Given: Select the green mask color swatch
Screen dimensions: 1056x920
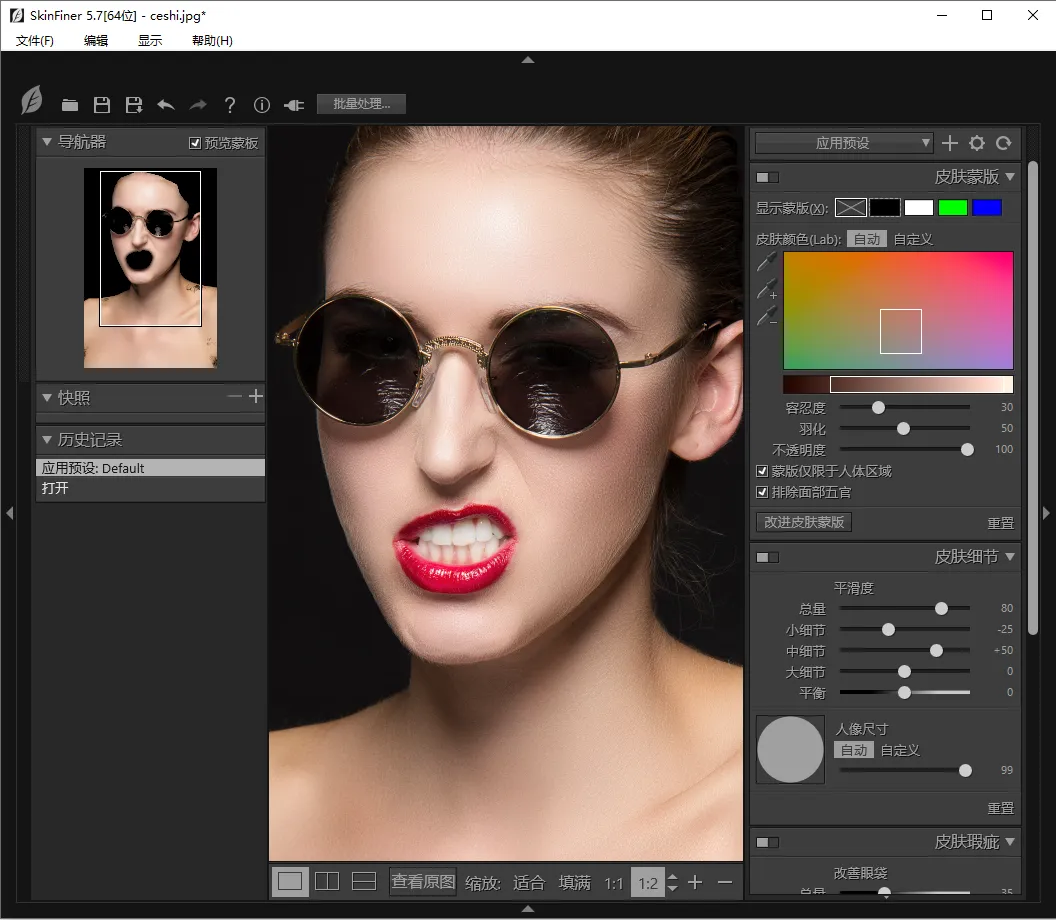Looking at the screenshot, I should (952, 208).
